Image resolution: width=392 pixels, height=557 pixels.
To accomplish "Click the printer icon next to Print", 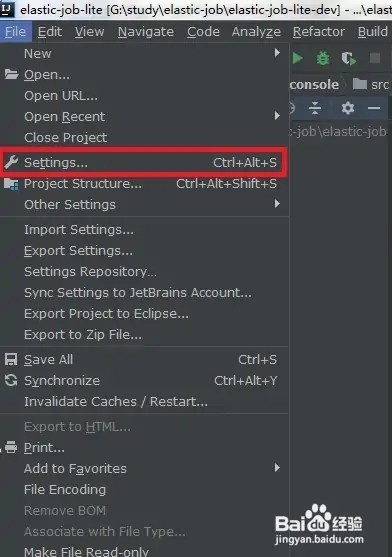I will pyautogui.click(x=11, y=447).
